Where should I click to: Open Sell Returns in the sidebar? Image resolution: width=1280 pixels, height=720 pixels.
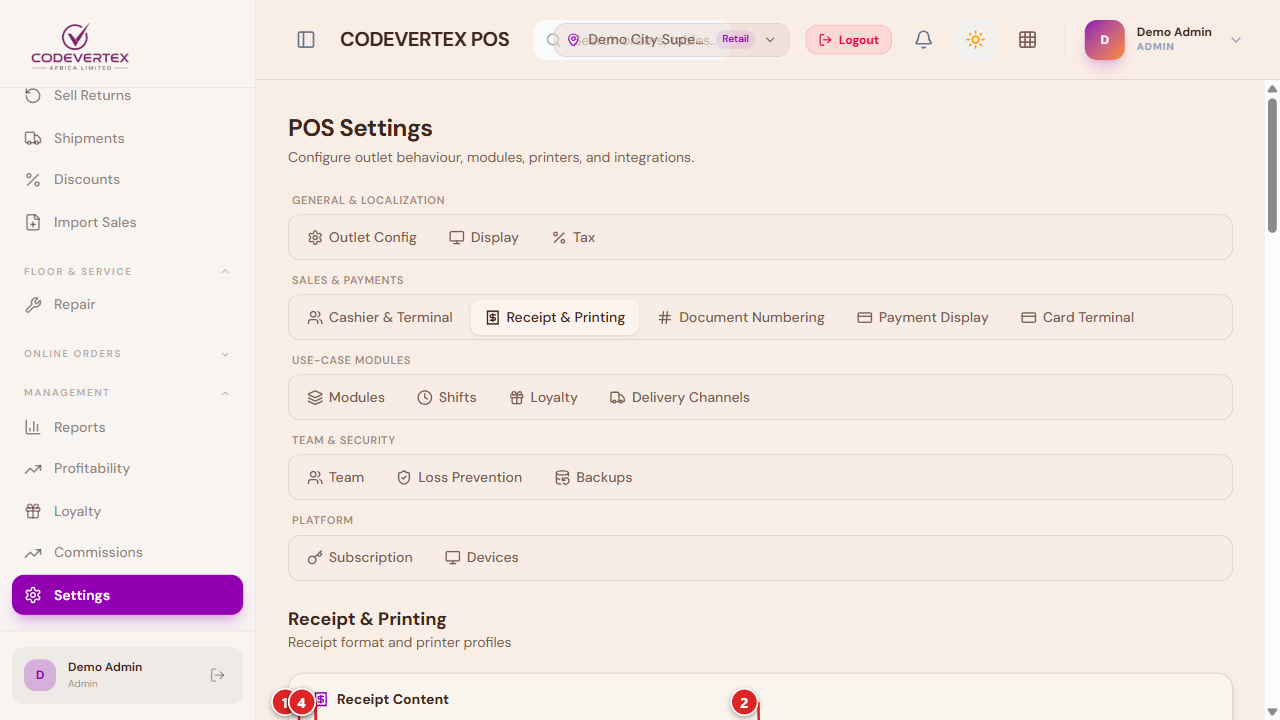127,95
